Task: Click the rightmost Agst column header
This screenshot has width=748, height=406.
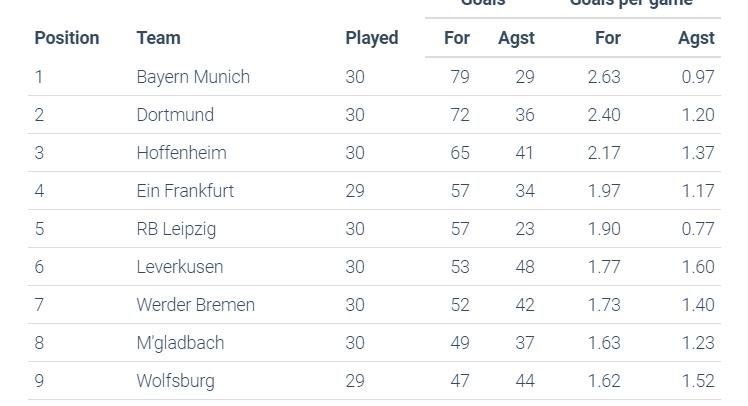Action: point(696,38)
